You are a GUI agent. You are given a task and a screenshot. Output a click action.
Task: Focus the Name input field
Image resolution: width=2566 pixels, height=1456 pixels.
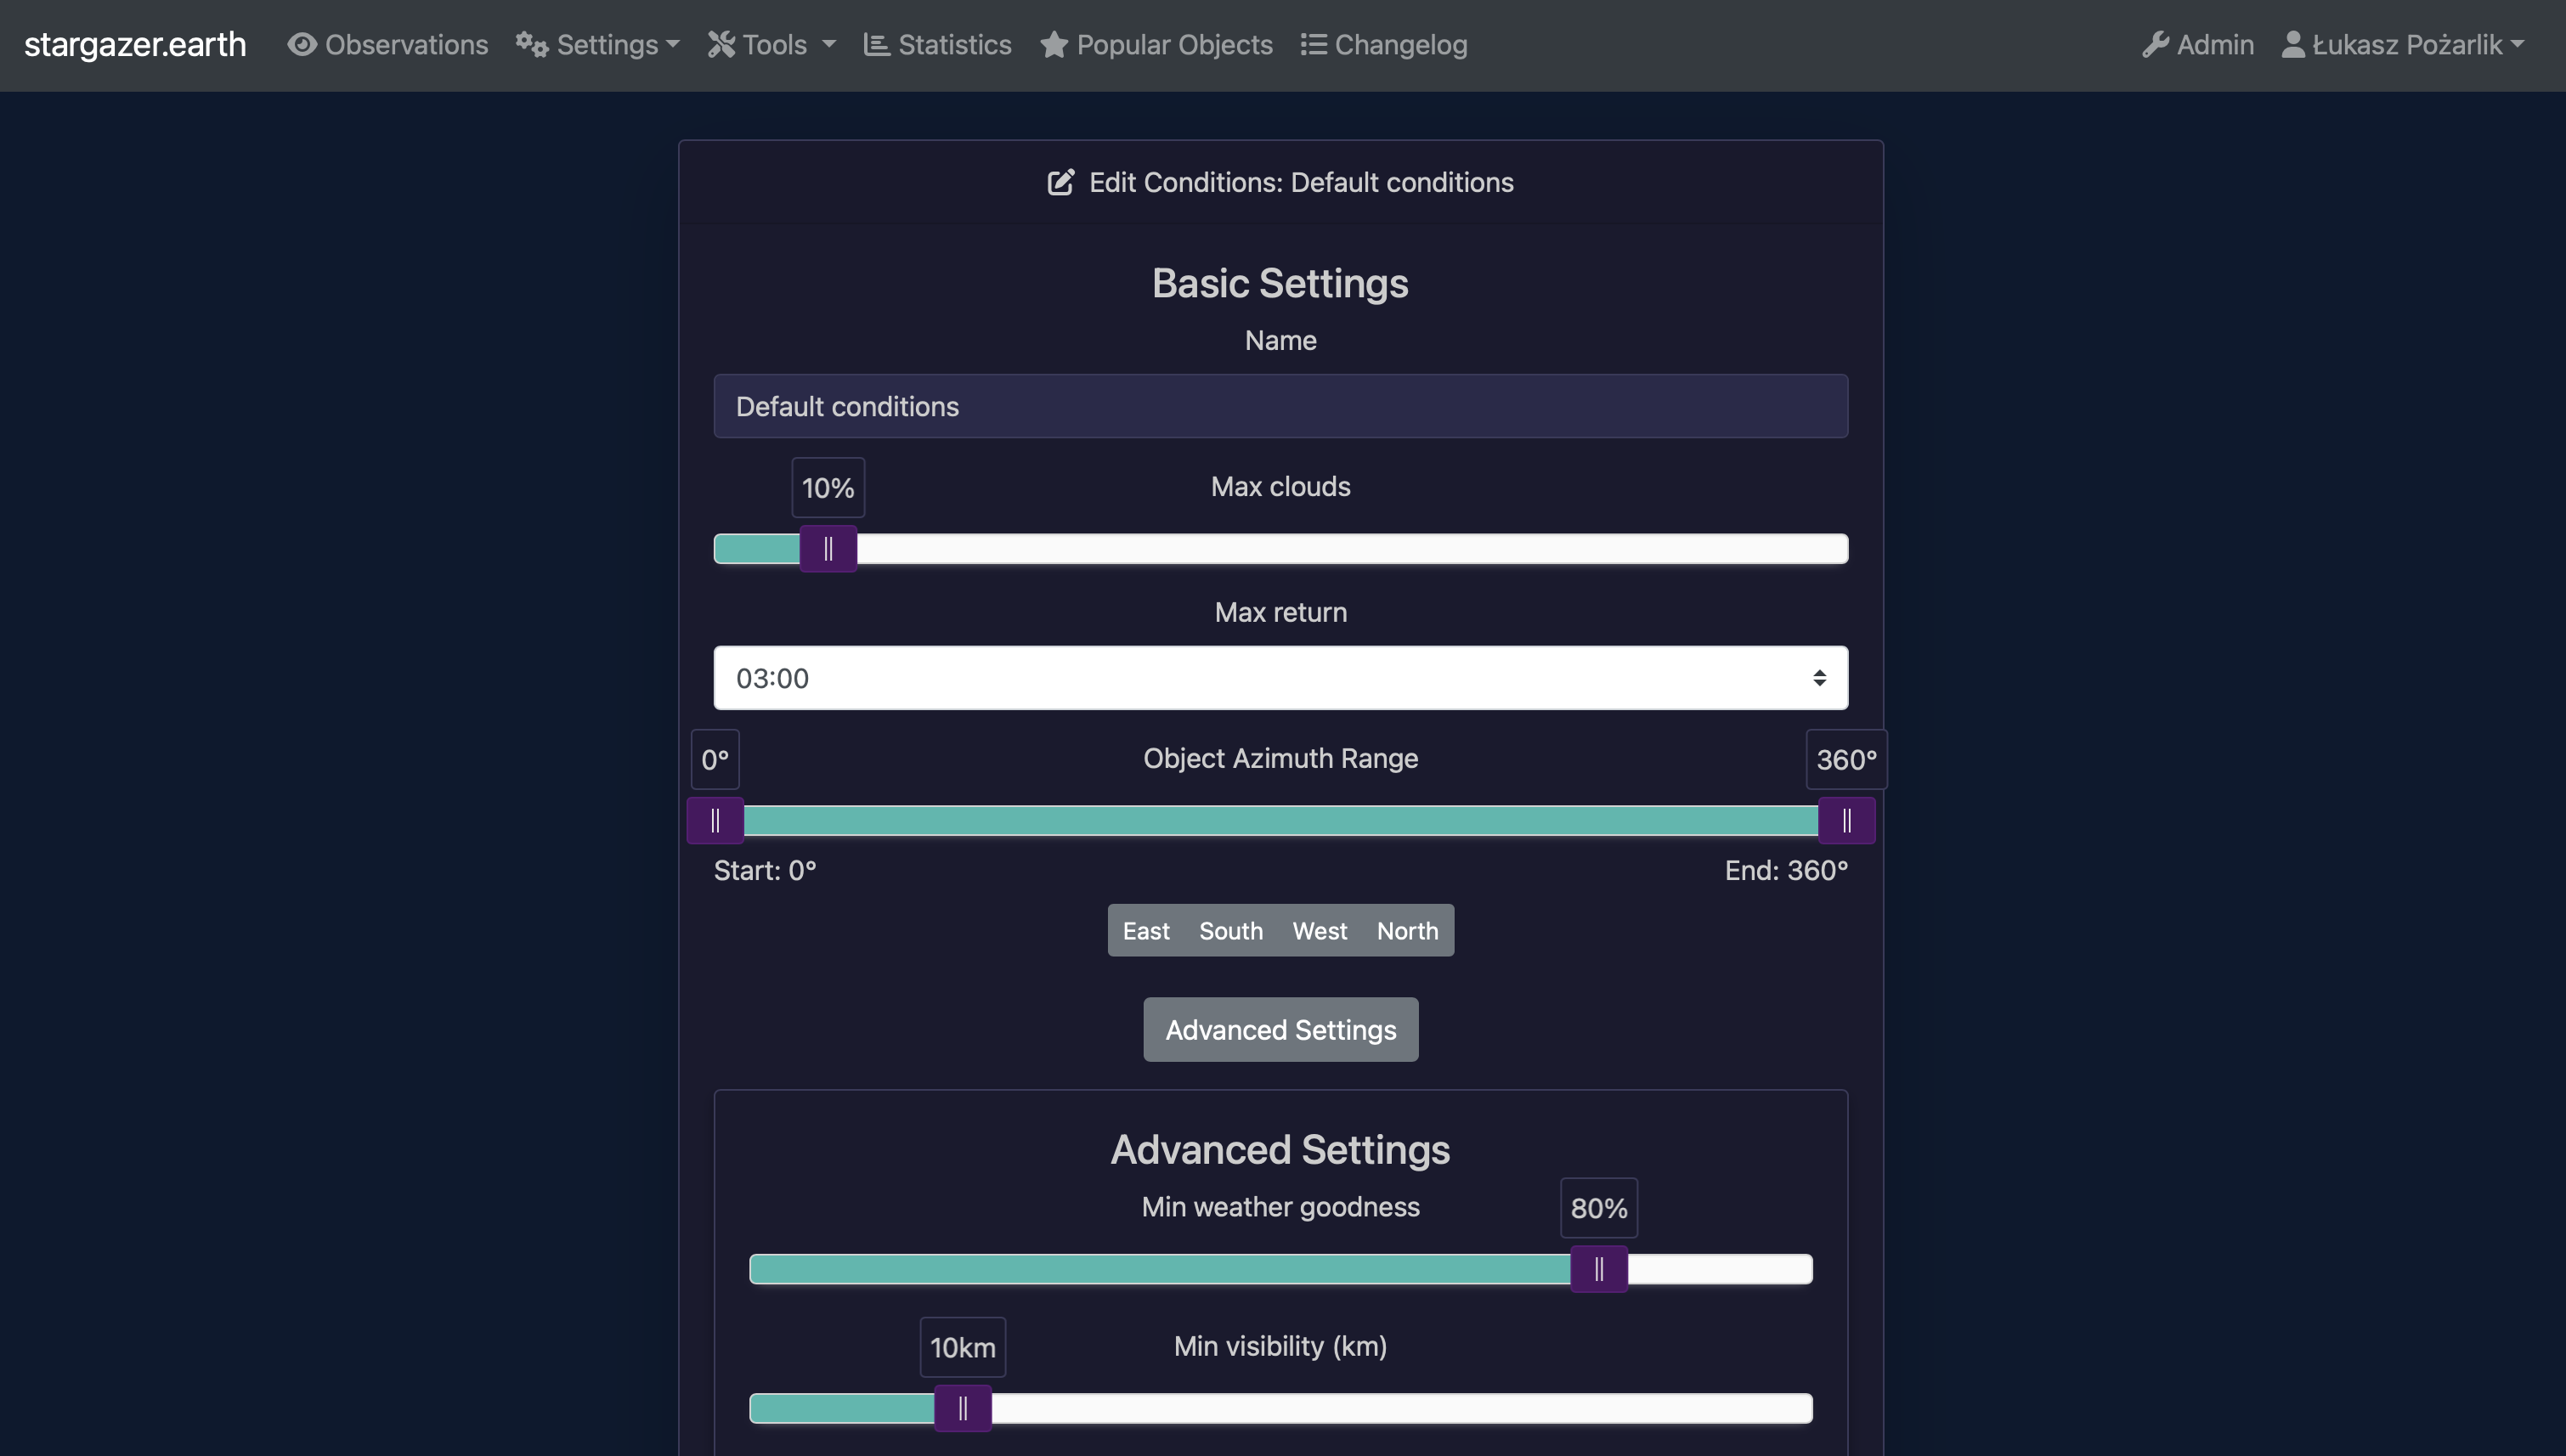[1280, 406]
